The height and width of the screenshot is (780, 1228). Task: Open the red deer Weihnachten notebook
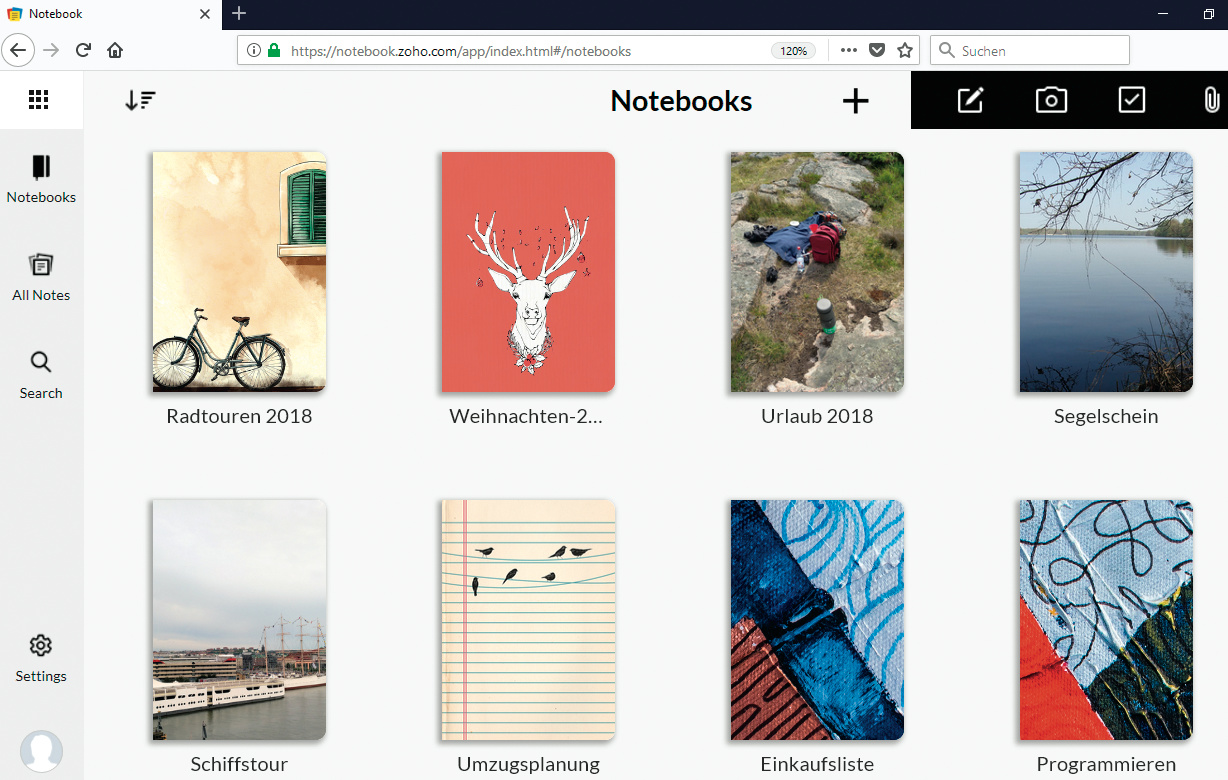[528, 272]
